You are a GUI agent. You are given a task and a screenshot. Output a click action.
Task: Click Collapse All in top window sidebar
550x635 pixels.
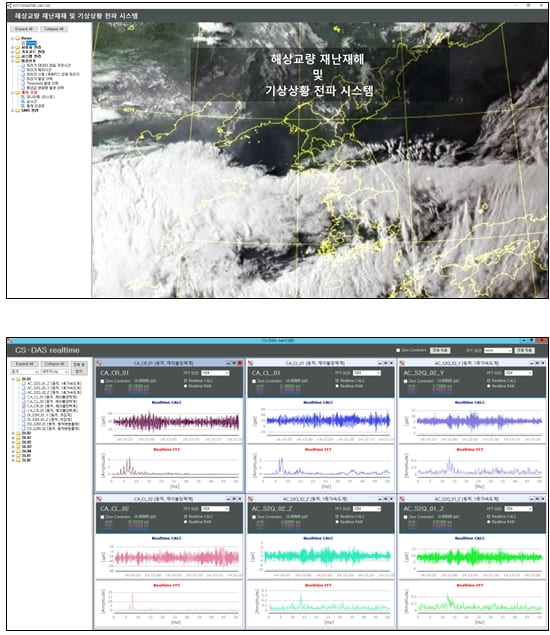pos(54,29)
